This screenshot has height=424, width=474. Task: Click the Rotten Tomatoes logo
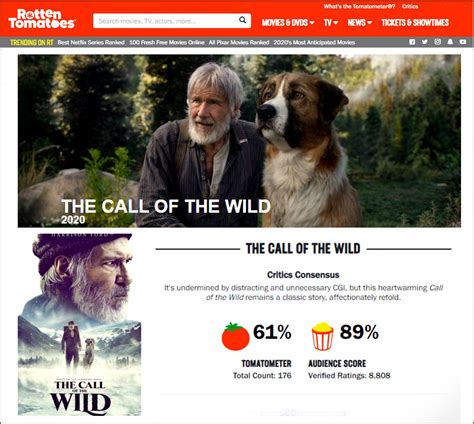(42, 19)
